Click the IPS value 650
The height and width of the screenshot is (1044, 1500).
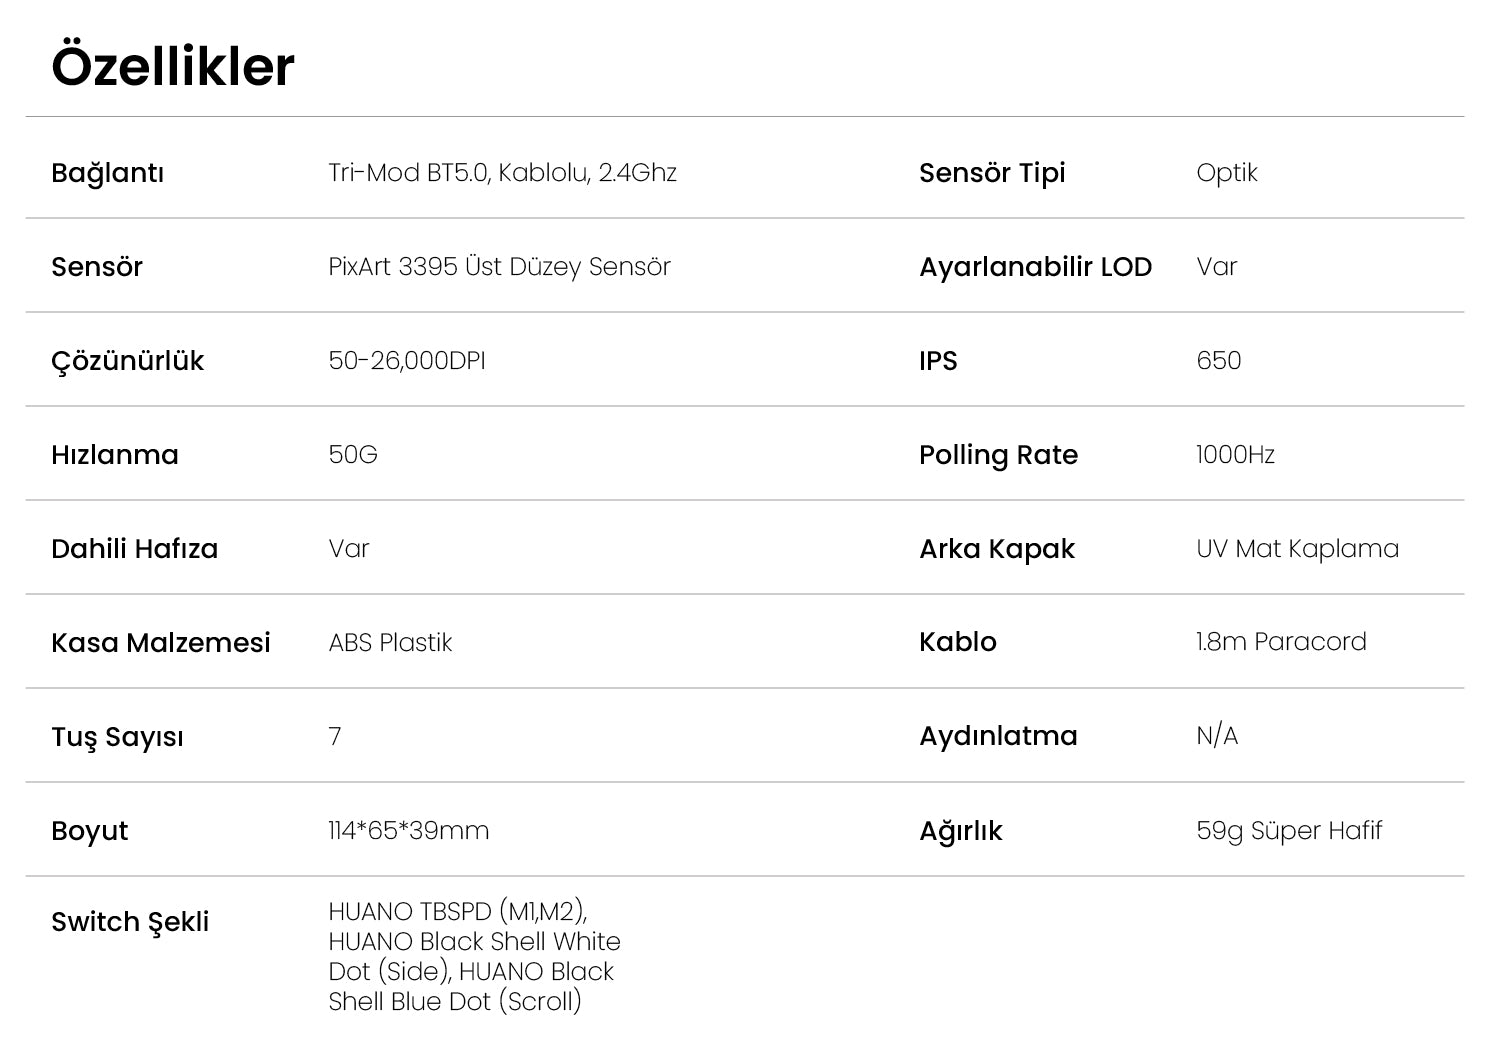[1218, 361]
